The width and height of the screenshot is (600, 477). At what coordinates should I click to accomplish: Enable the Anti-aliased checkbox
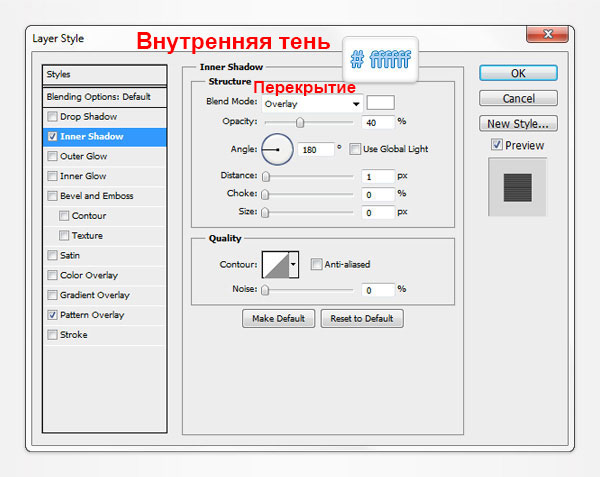pyautogui.click(x=316, y=264)
